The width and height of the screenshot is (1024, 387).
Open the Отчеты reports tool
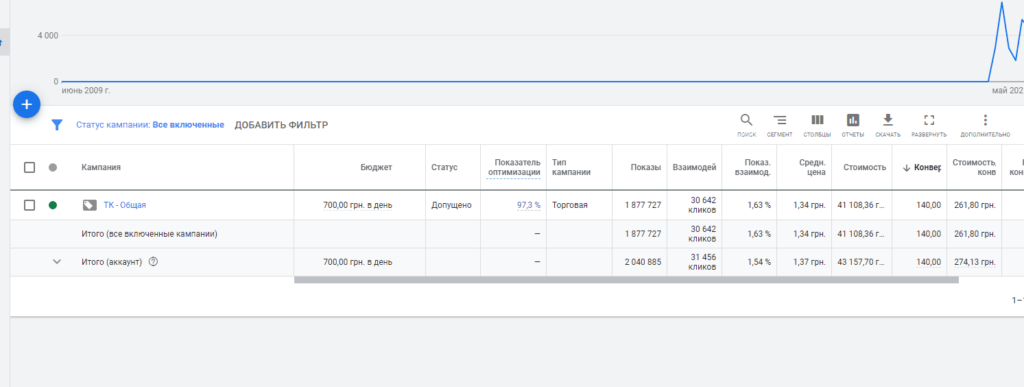point(853,125)
